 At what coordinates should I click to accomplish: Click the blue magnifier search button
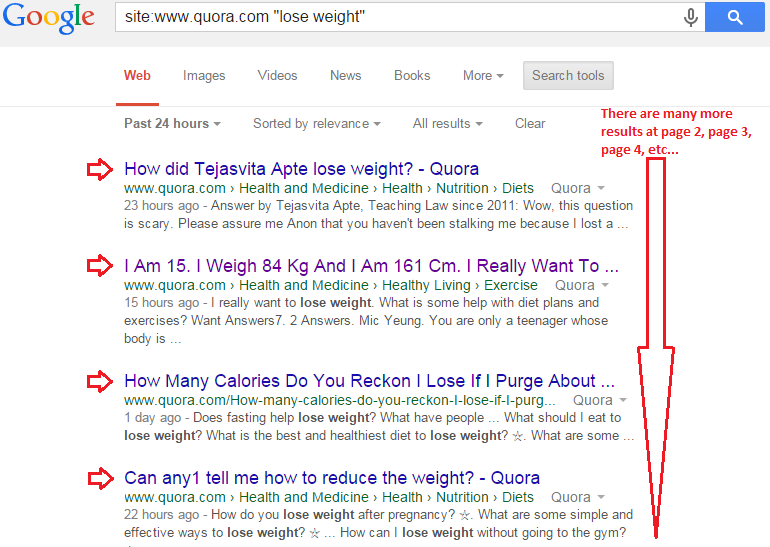(x=735, y=17)
